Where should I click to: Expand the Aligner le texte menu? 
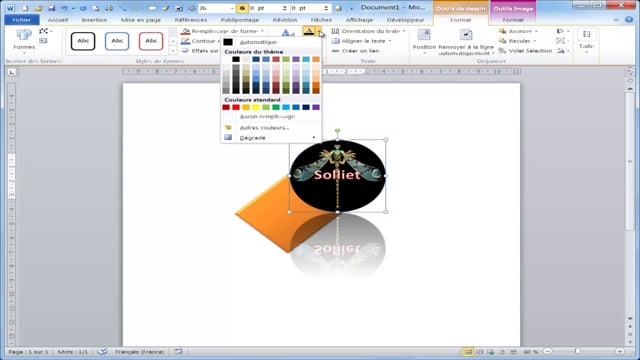pos(390,41)
